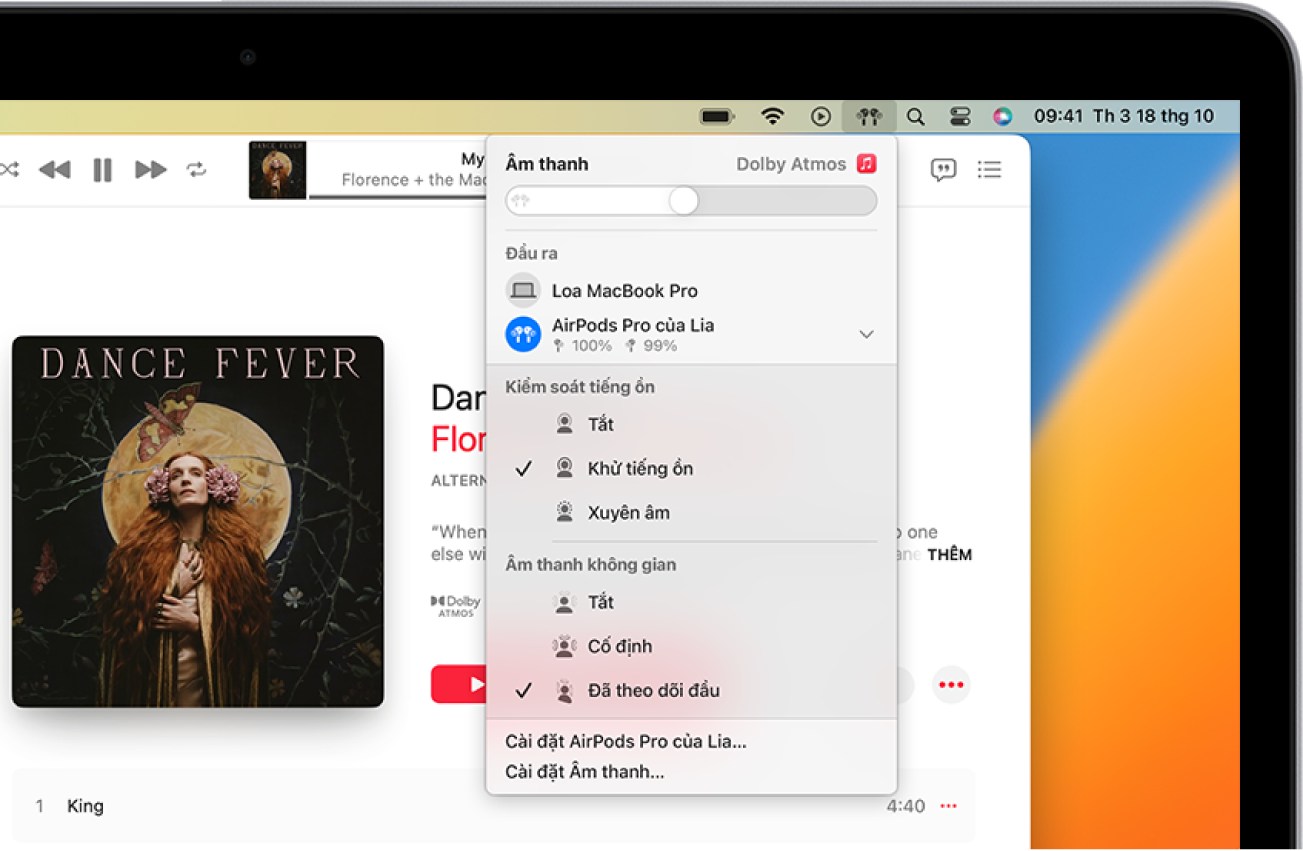The height and width of the screenshot is (851, 1303).
Task: Click THÊM to expand description
Action: [x=950, y=555]
